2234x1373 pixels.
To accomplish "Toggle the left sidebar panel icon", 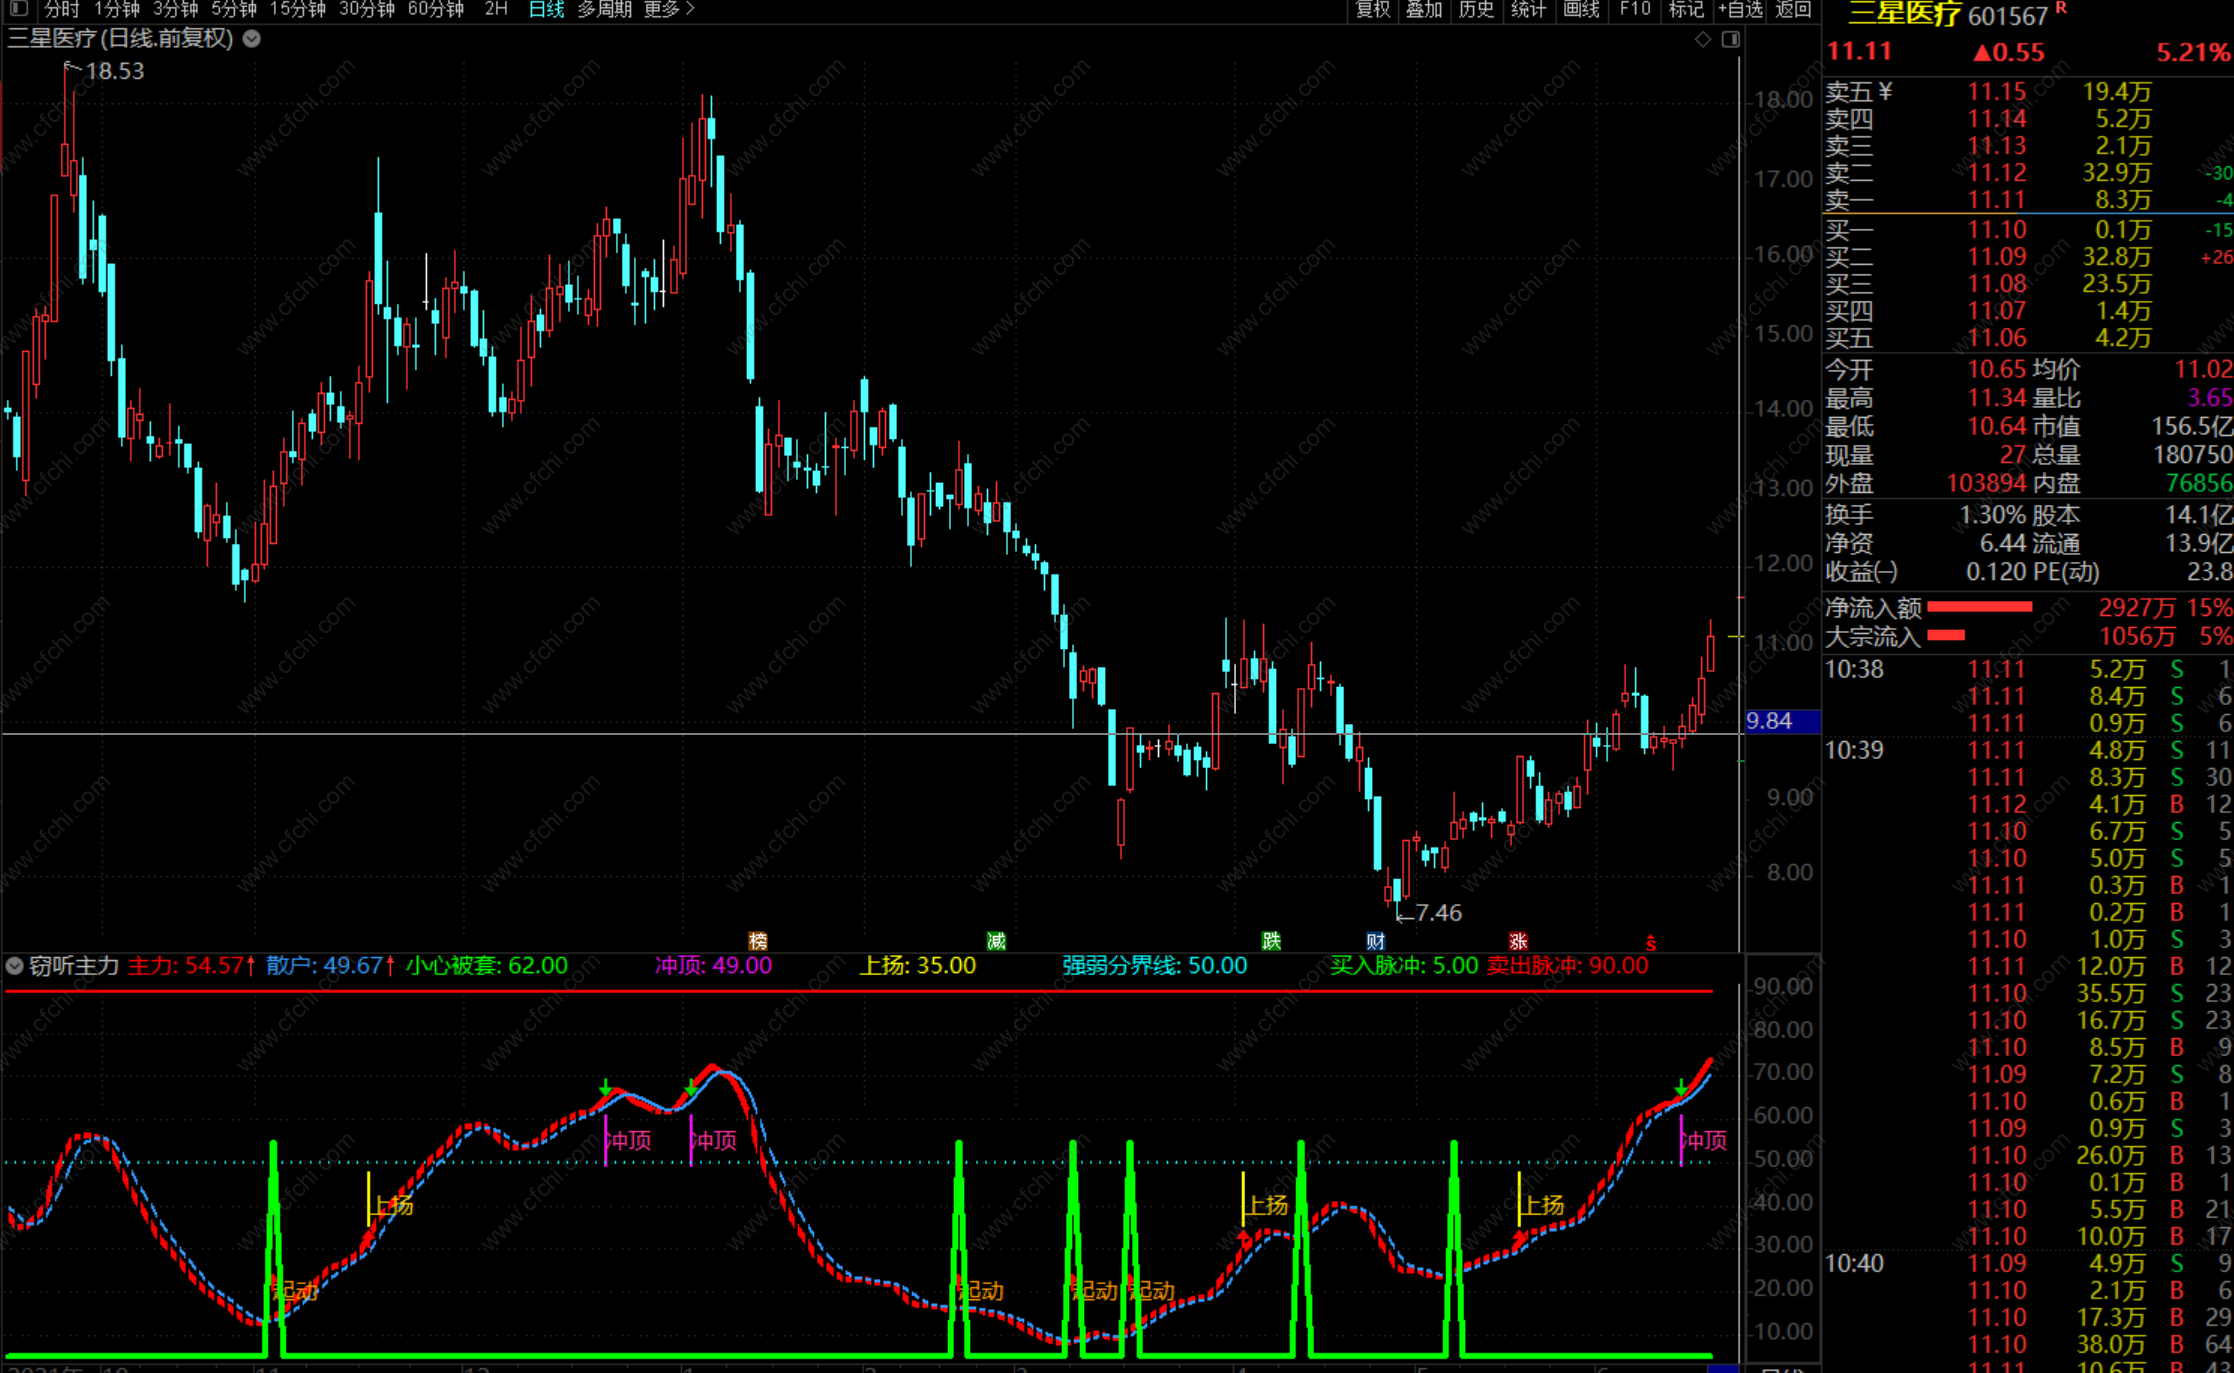I will [18, 9].
